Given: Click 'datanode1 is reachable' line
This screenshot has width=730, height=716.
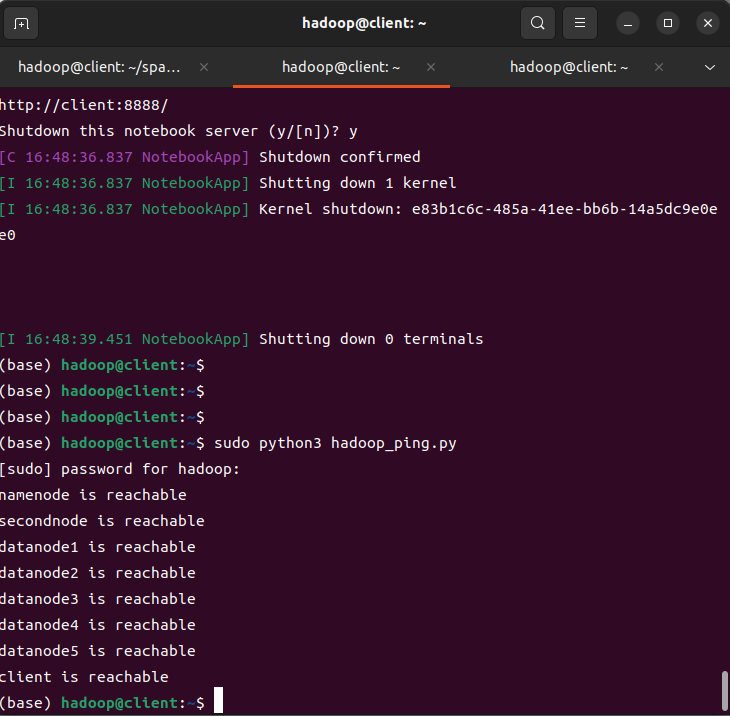Looking at the screenshot, I should 98,547.
